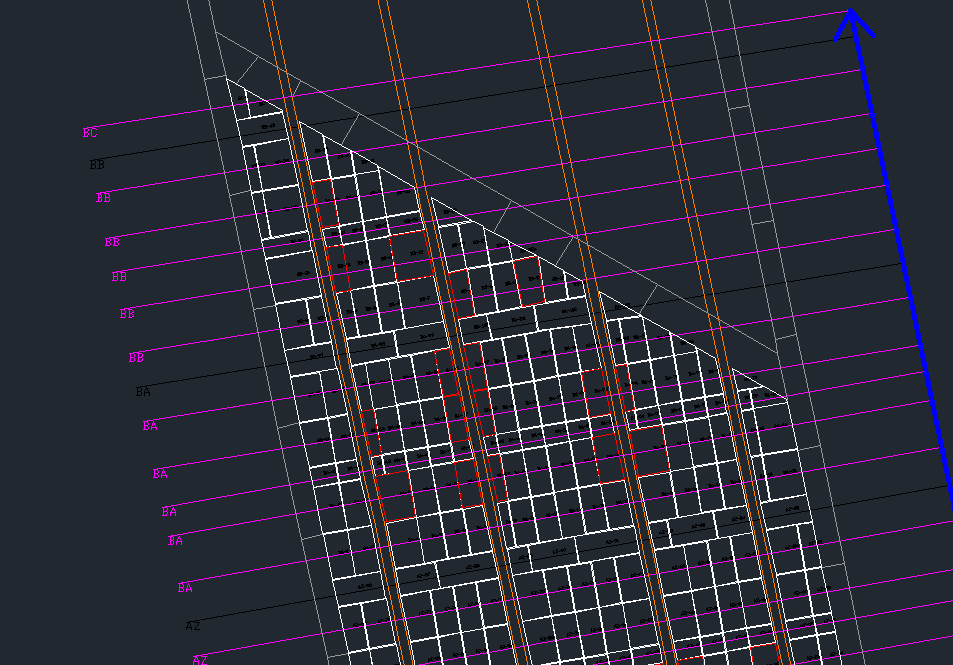953x665 pixels.
Task: Select the black BA grid label
Action: click(x=143, y=391)
